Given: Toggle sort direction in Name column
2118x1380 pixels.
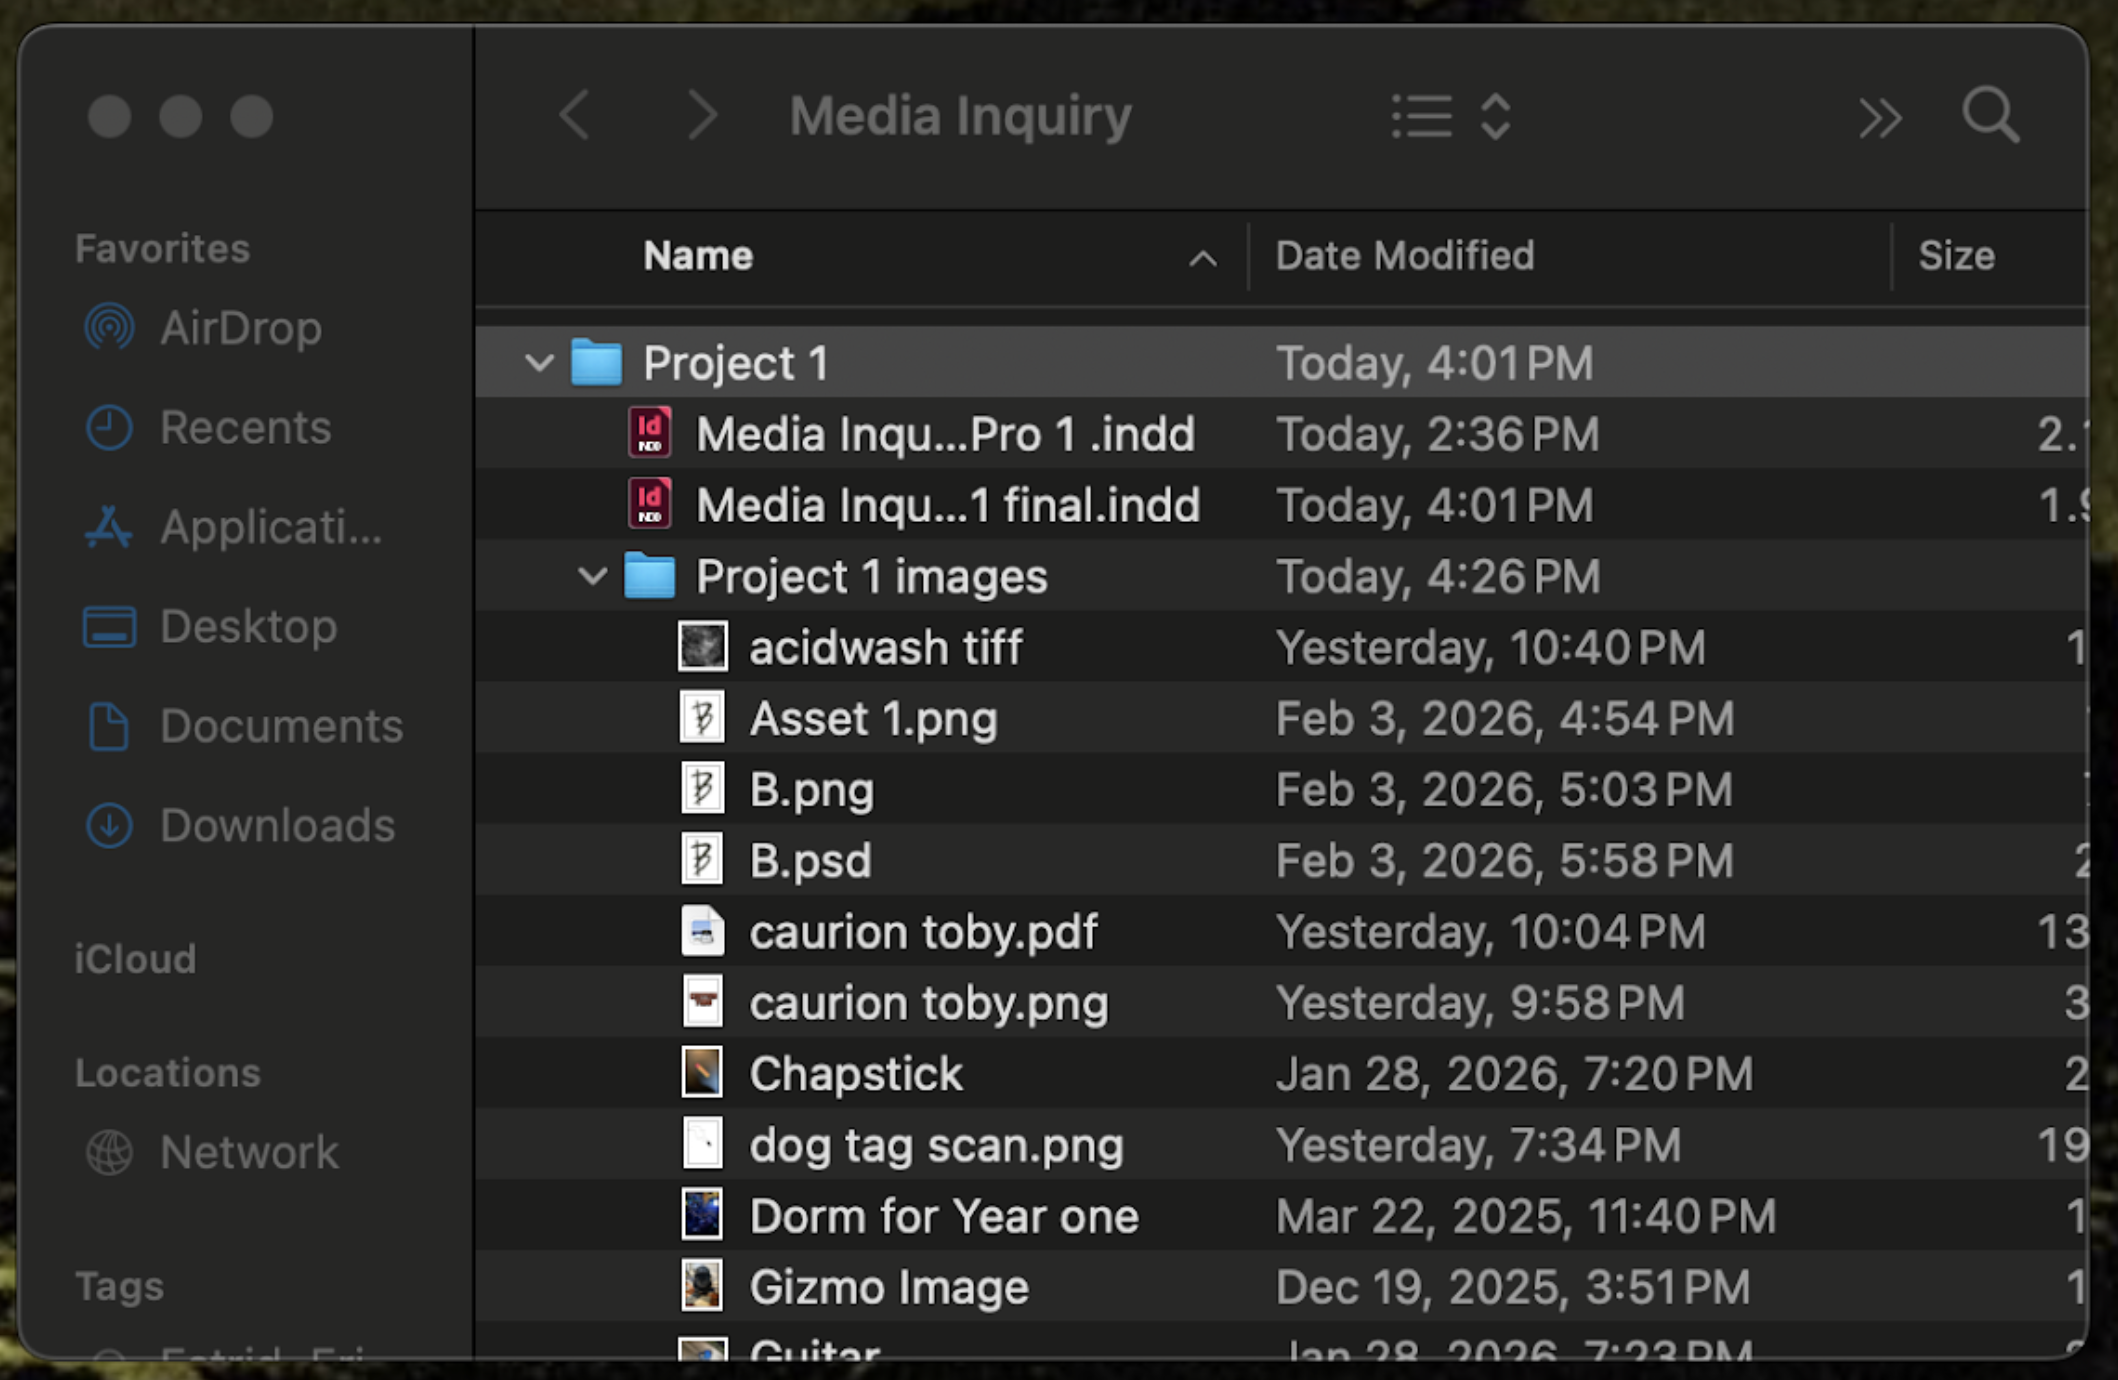Looking at the screenshot, I should [1203, 258].
